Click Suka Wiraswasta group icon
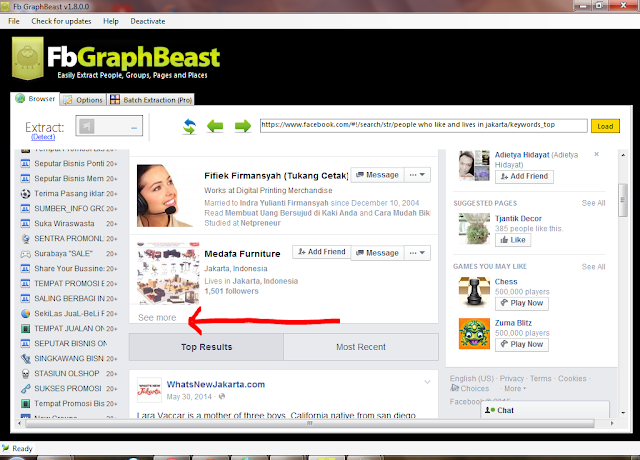Screen dimensions: 640x460 25,224
